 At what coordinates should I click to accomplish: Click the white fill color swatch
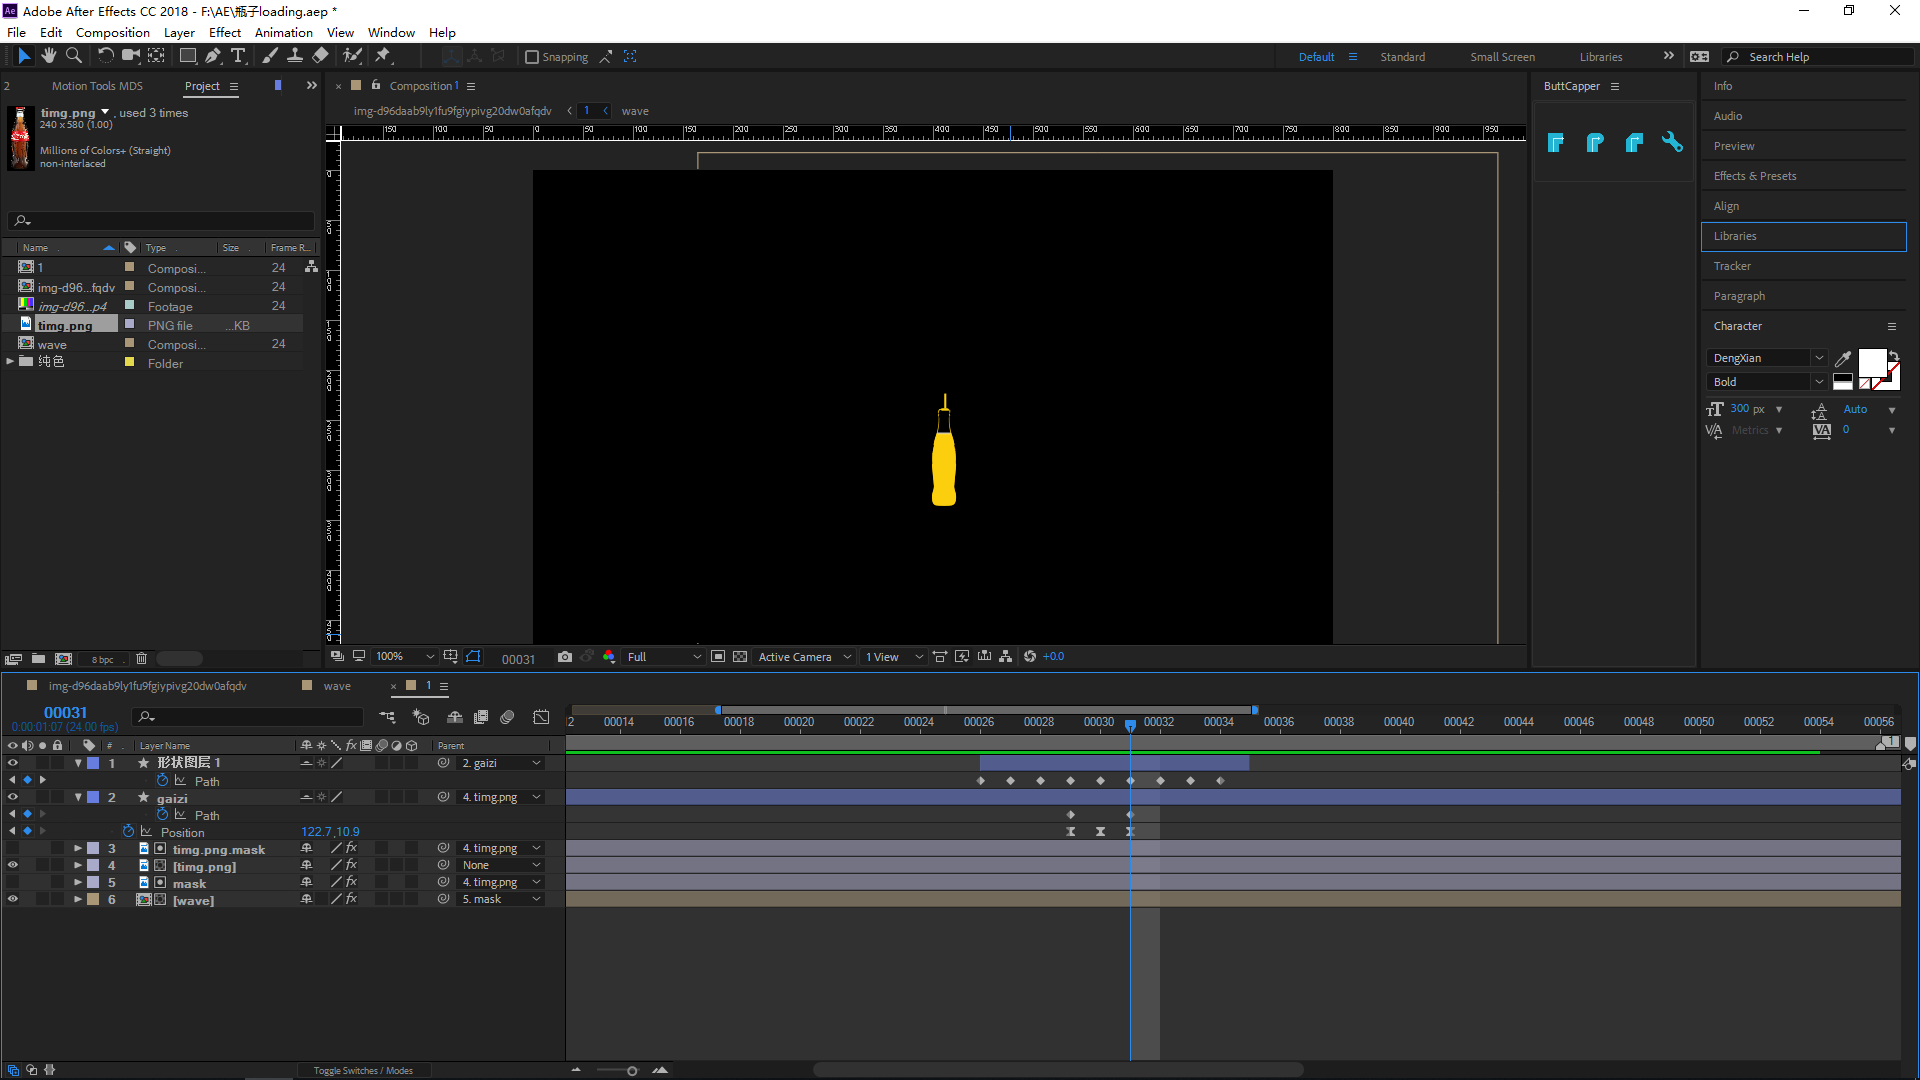point(1871,363)
